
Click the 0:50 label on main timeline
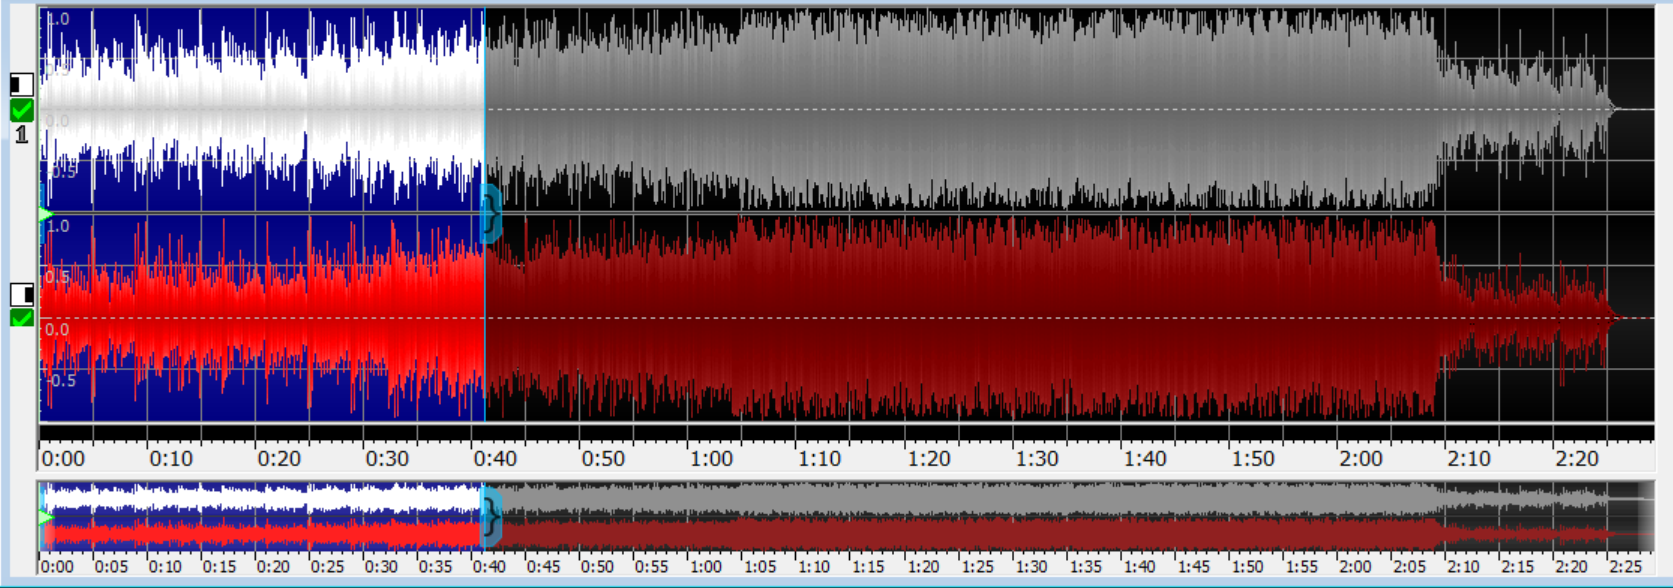(x=603, y=459)
